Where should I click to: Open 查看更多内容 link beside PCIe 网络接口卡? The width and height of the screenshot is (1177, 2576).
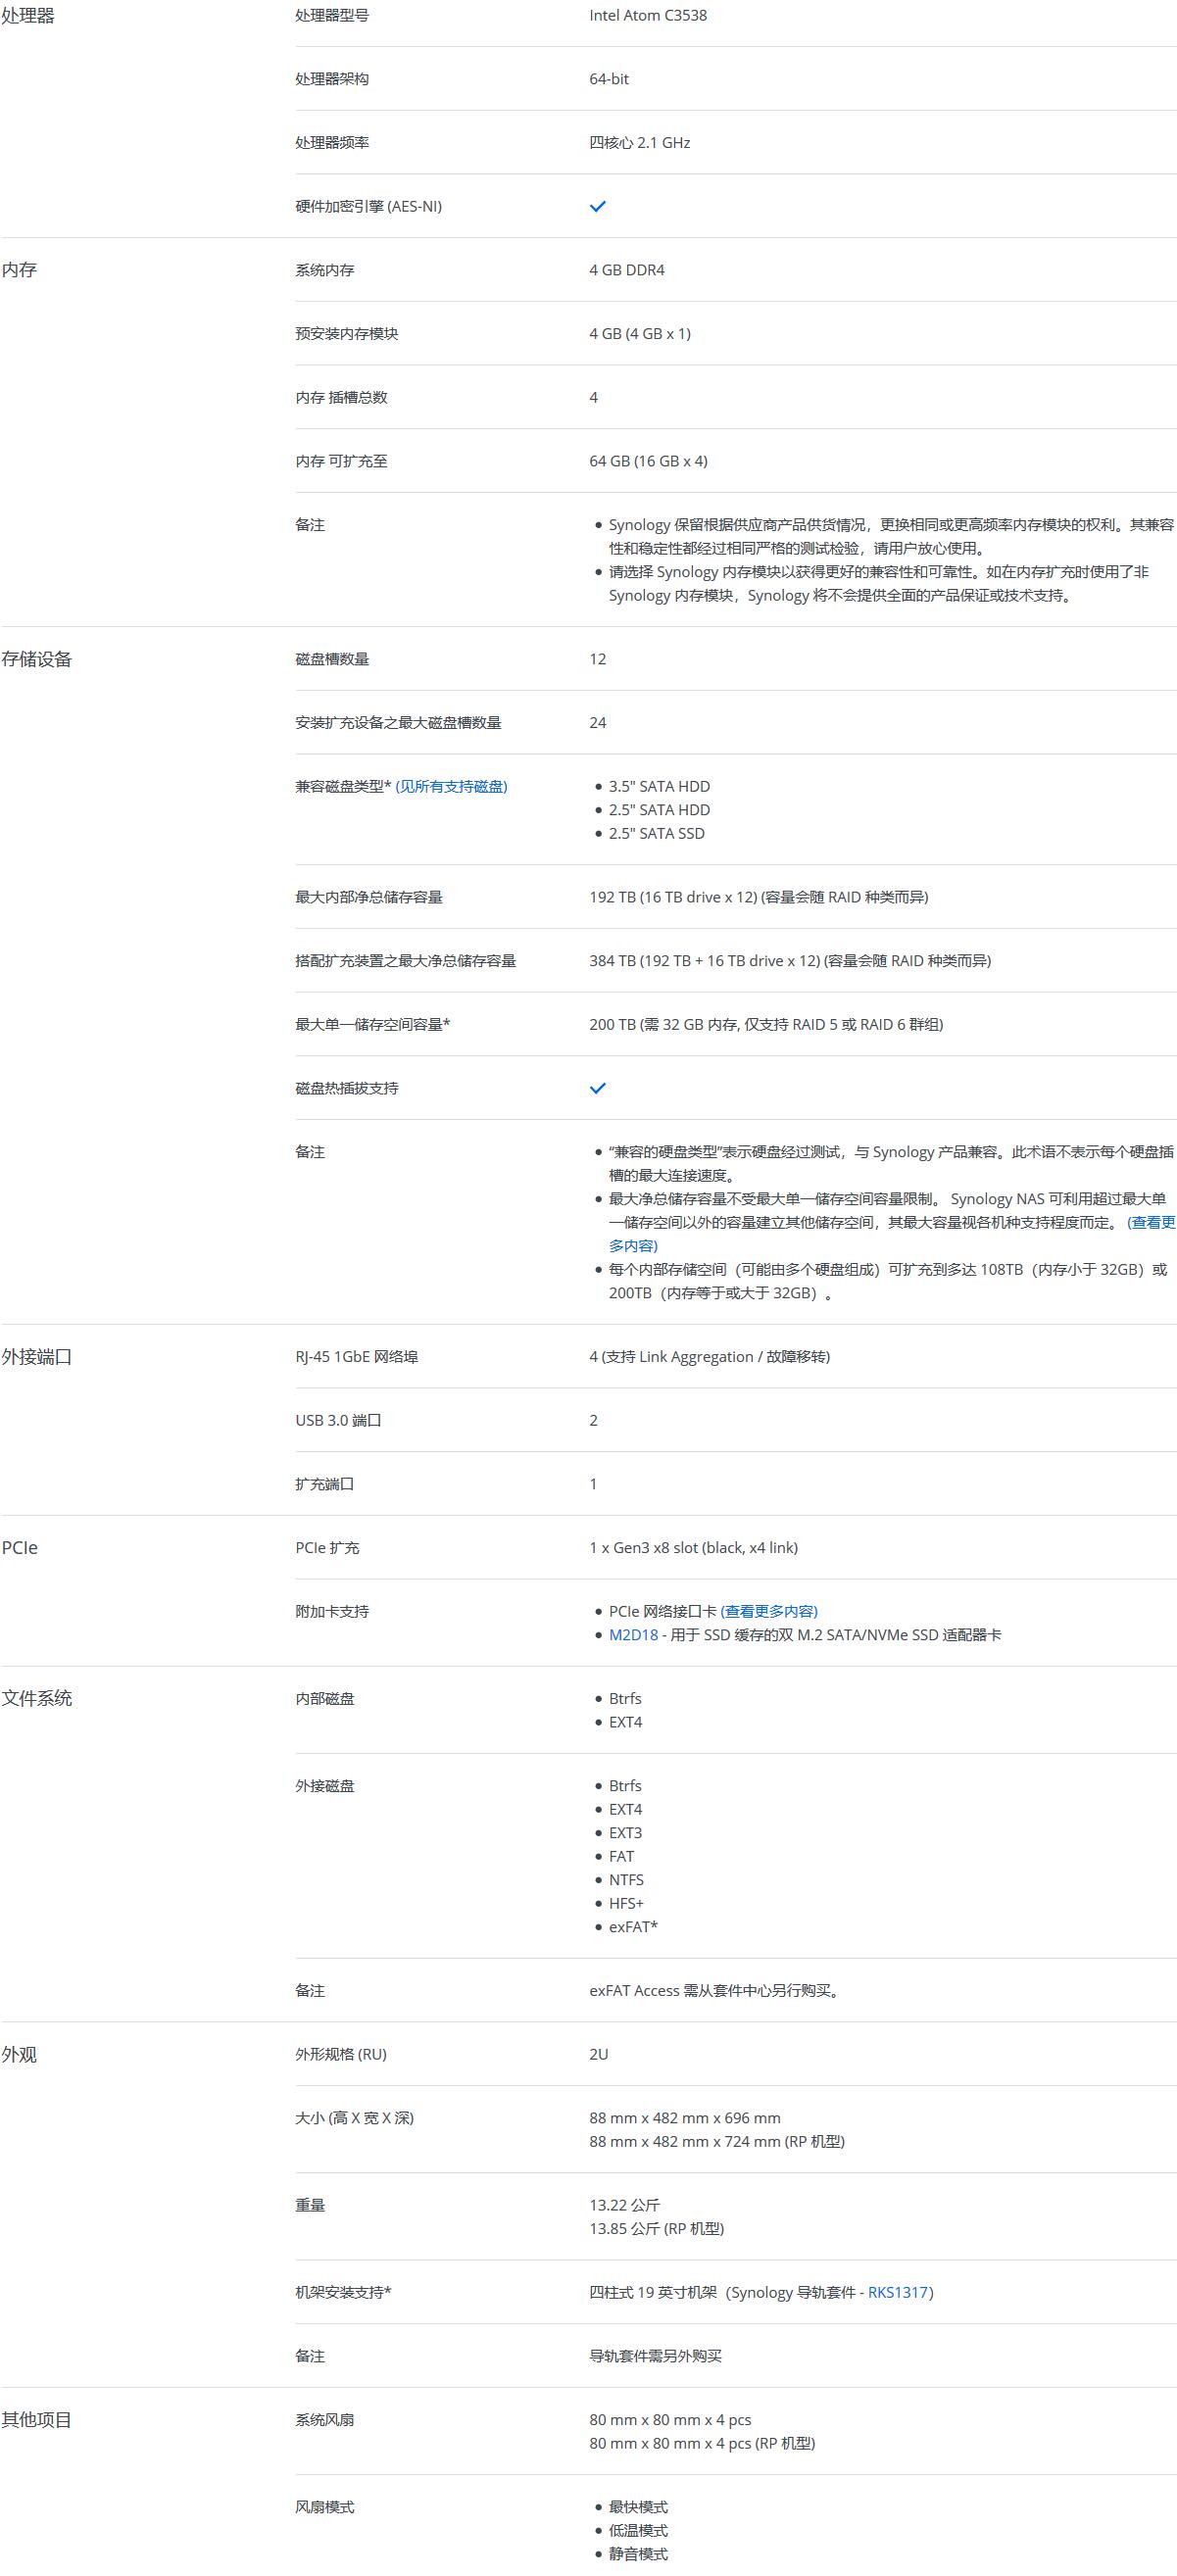[769, 1611]
